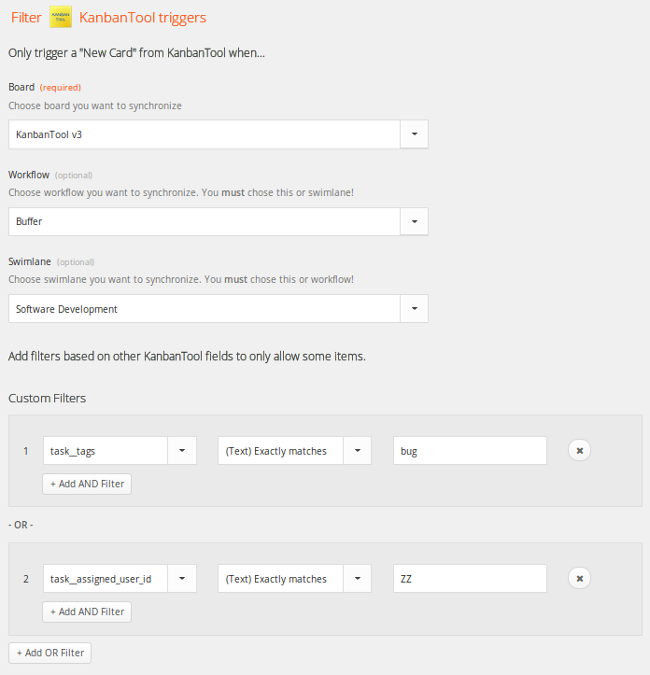
Task: Open the Swimlane dropdown arrow
Action: point(414,309)
